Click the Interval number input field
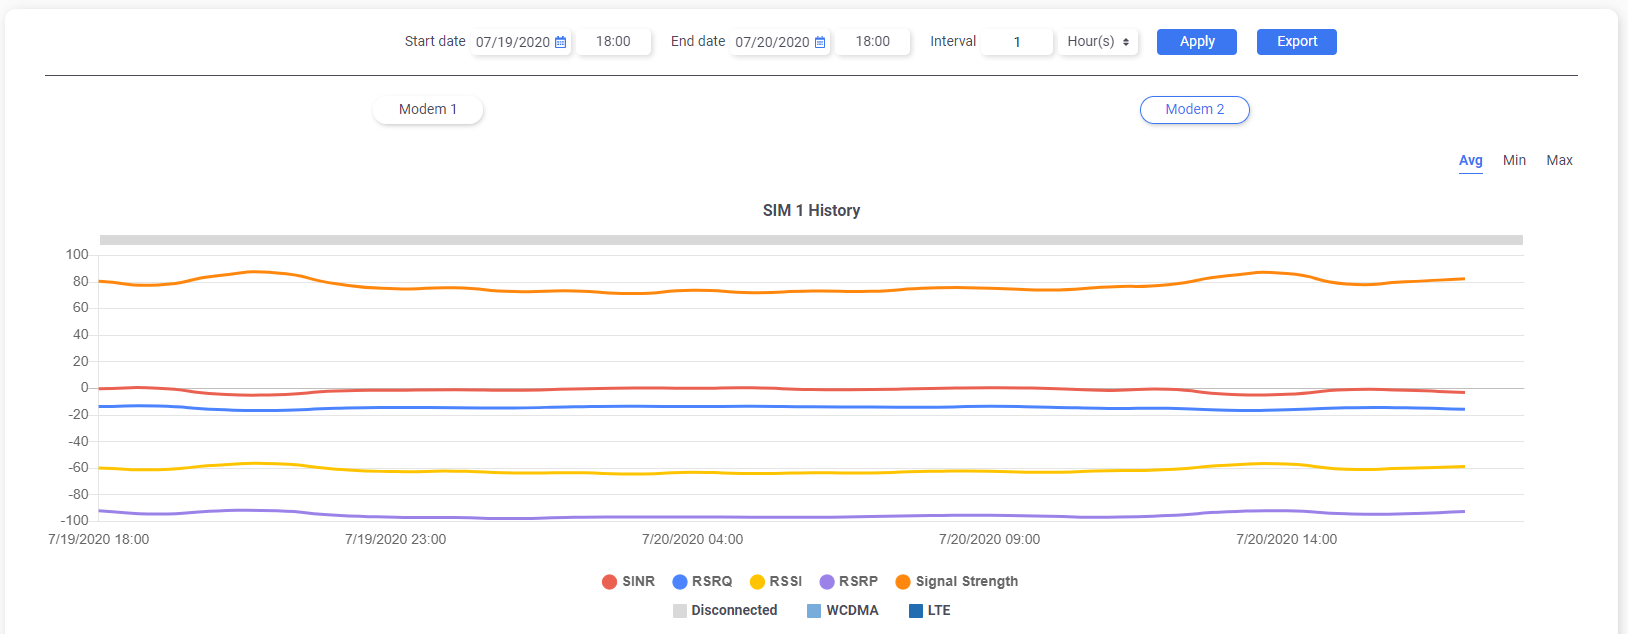 point(1017,42)
